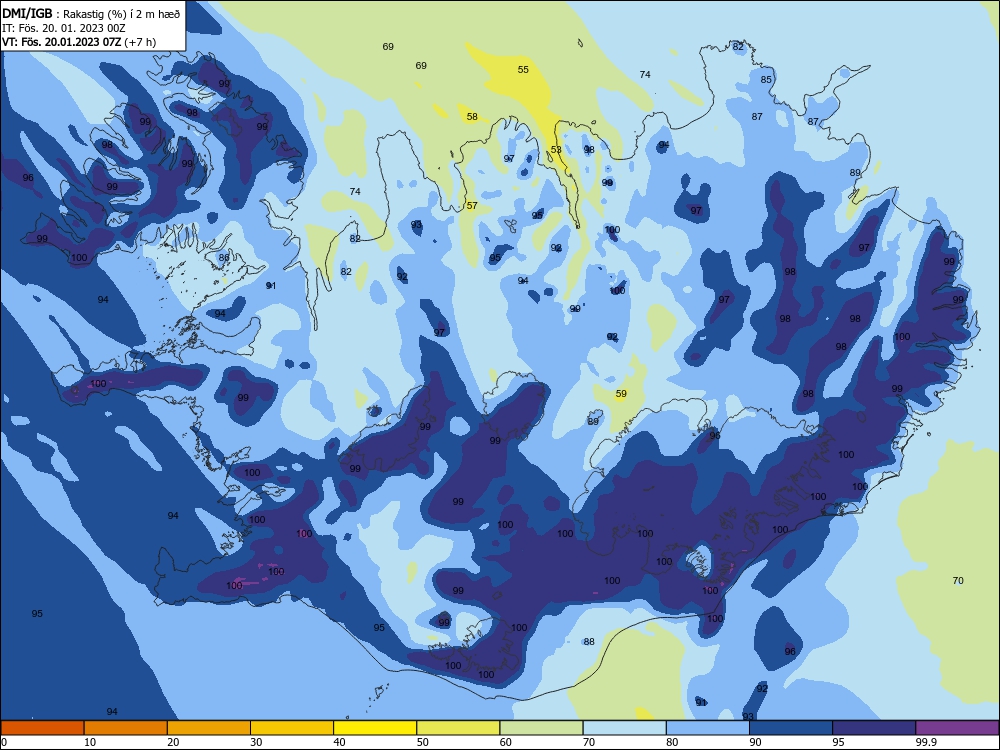The image size is (1000, 750).
Task: Click the 'VT: Fös. 20.01.2023 07Z (+7 h)' line
Action: click(79, 42)
